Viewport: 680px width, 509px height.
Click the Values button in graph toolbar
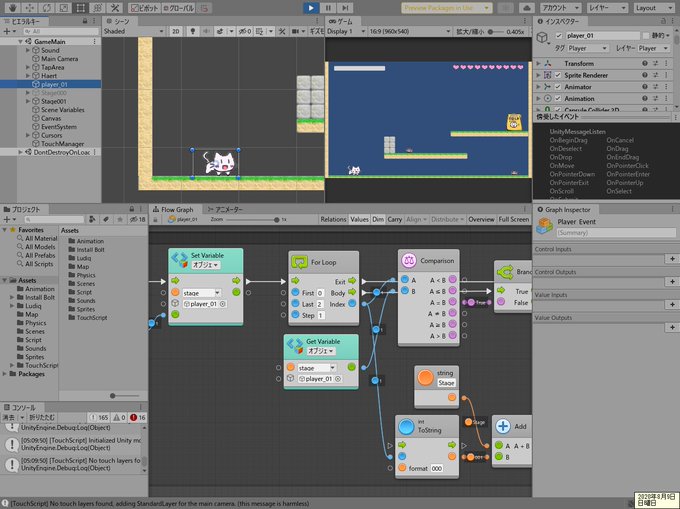(359, 219)
